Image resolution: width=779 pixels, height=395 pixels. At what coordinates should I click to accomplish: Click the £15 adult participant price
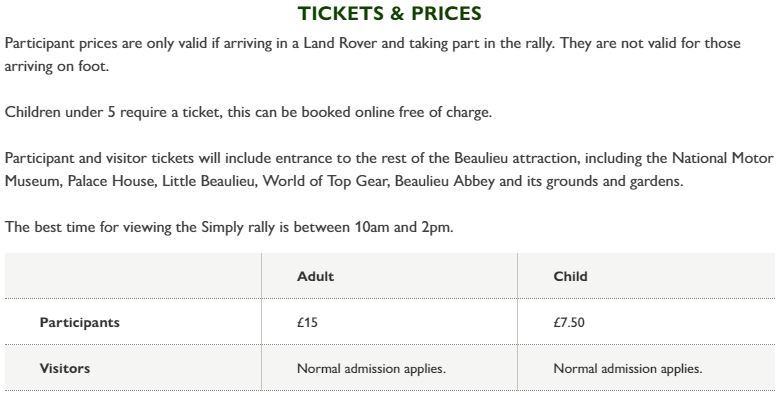click(307, 322)
